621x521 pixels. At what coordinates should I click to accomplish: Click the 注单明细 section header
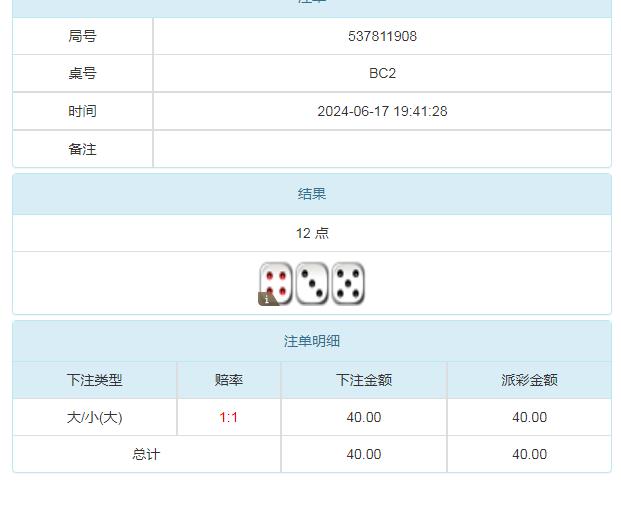(x=312, y=341)
